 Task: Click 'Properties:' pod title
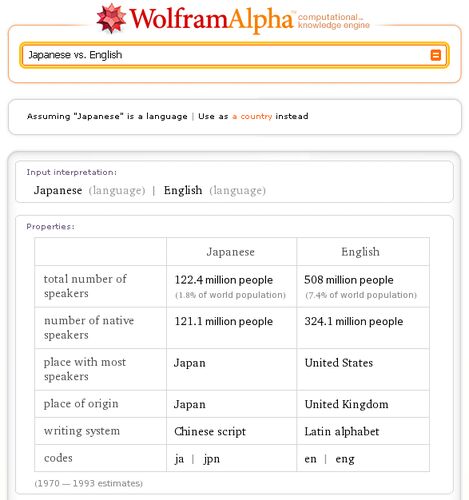click(x=51, y=227)
